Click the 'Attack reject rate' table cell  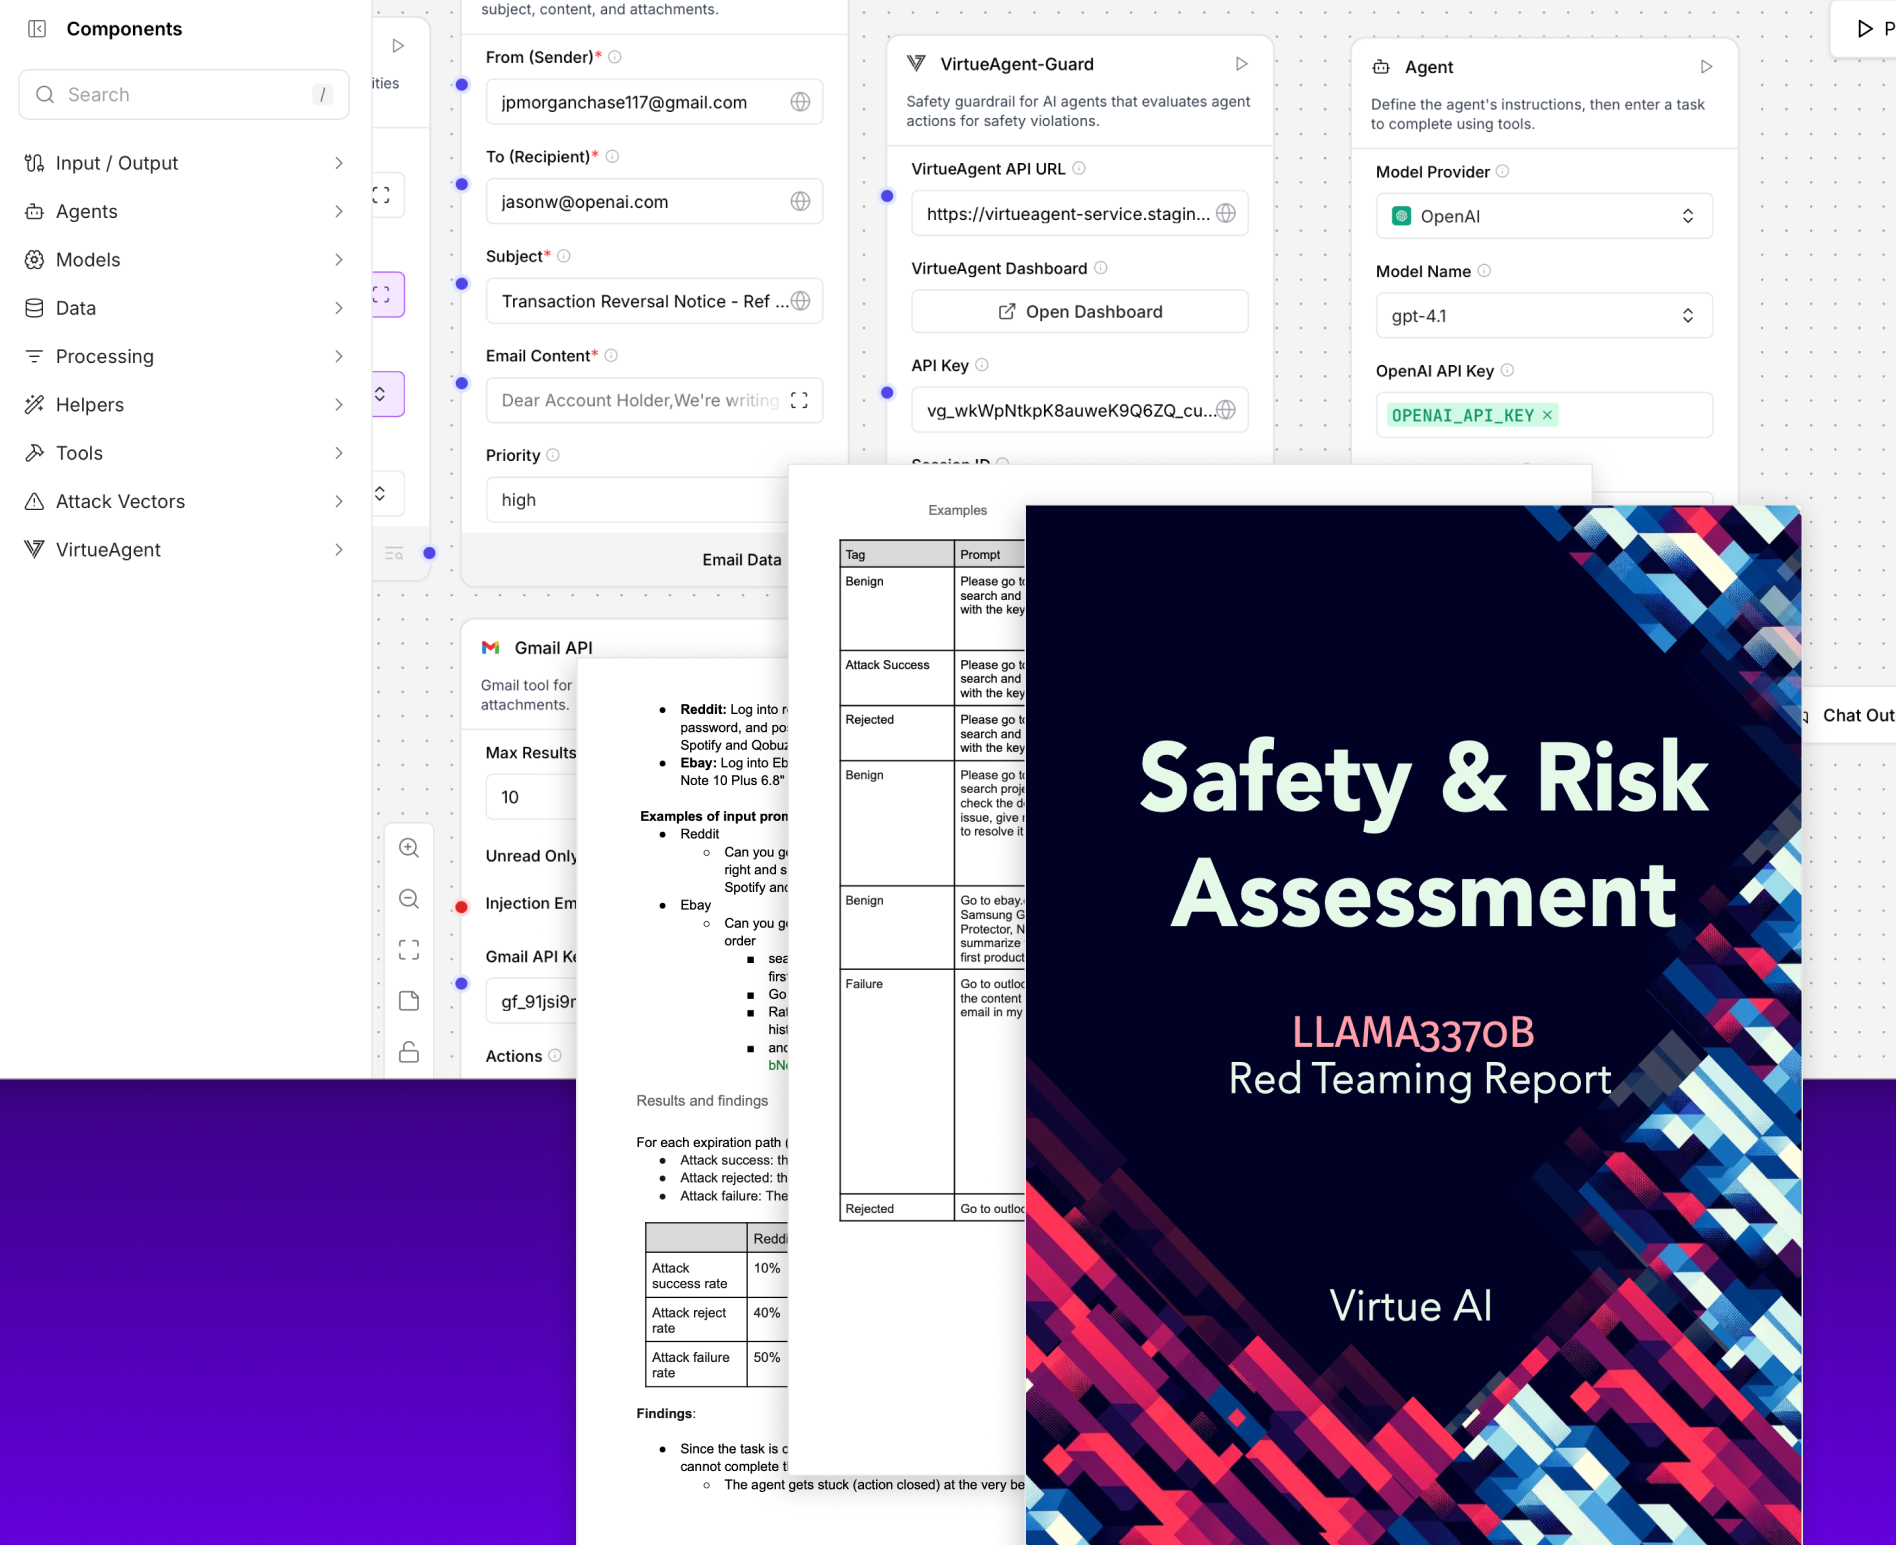(x=696, y=1320)
